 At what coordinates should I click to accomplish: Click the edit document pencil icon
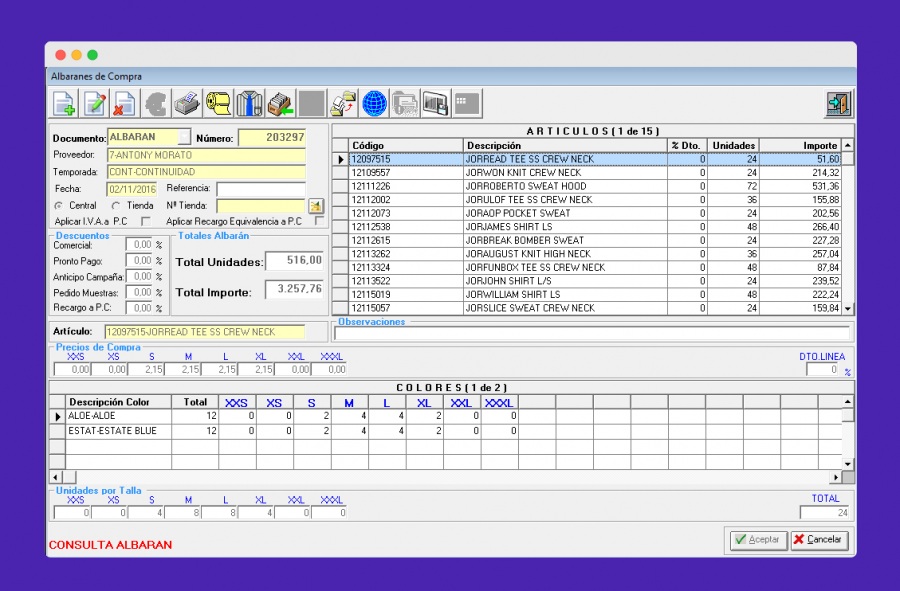point(95,104)
